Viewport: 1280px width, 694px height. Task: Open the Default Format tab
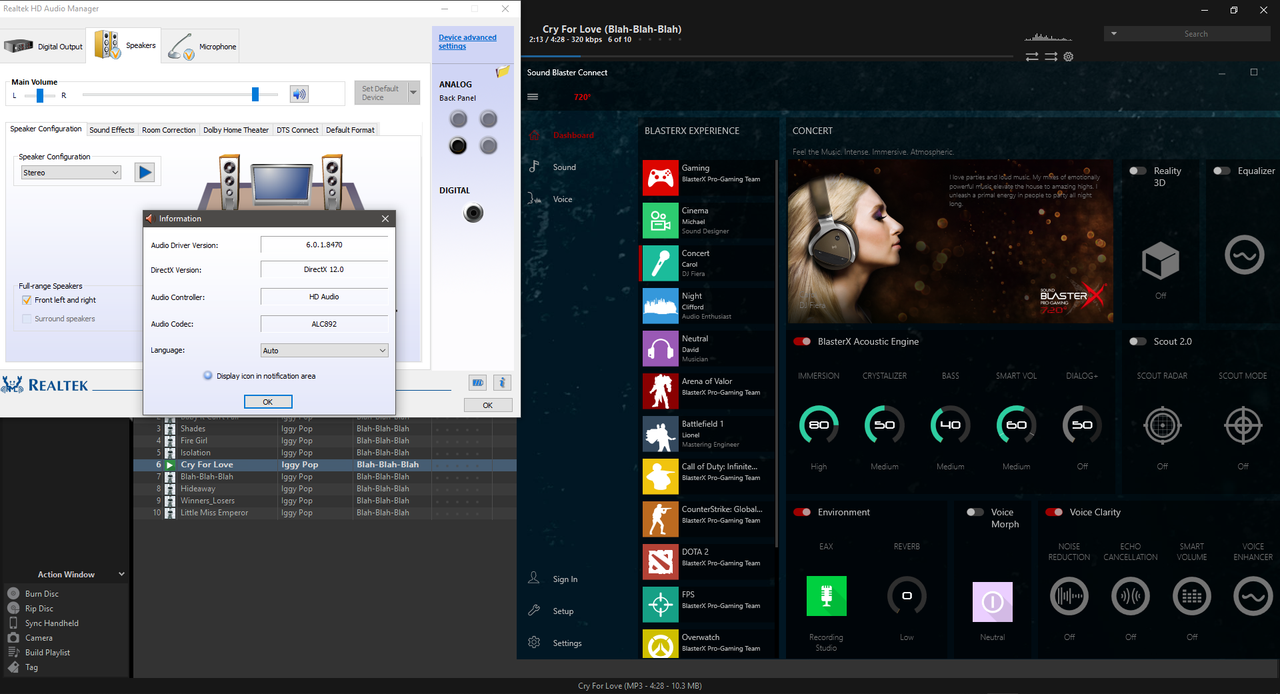point(350,130)
